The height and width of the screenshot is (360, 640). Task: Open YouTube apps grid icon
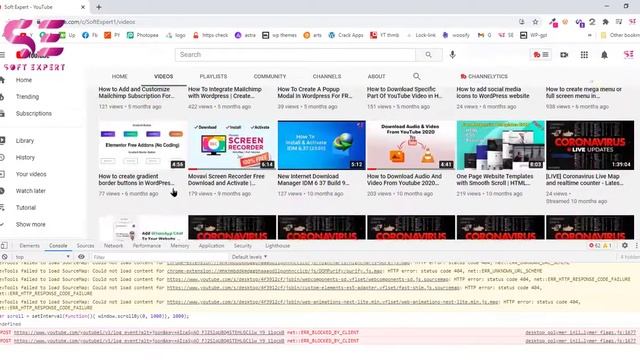pyautogui.click(x=584, y=55)
